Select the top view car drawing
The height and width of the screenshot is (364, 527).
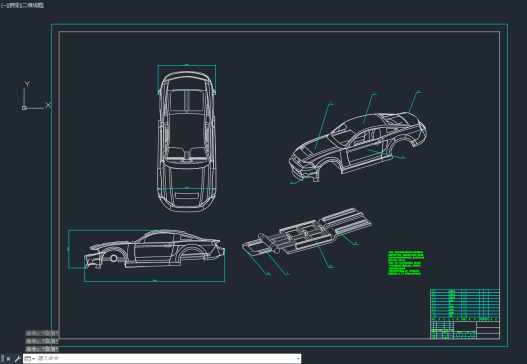tap(187, 141)
